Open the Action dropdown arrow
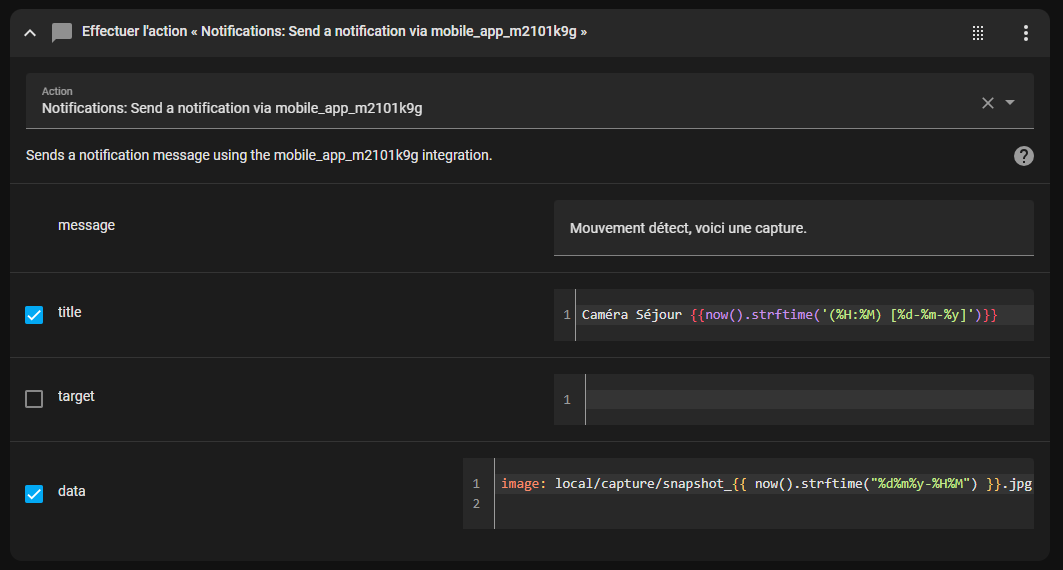 point(1010,102)
